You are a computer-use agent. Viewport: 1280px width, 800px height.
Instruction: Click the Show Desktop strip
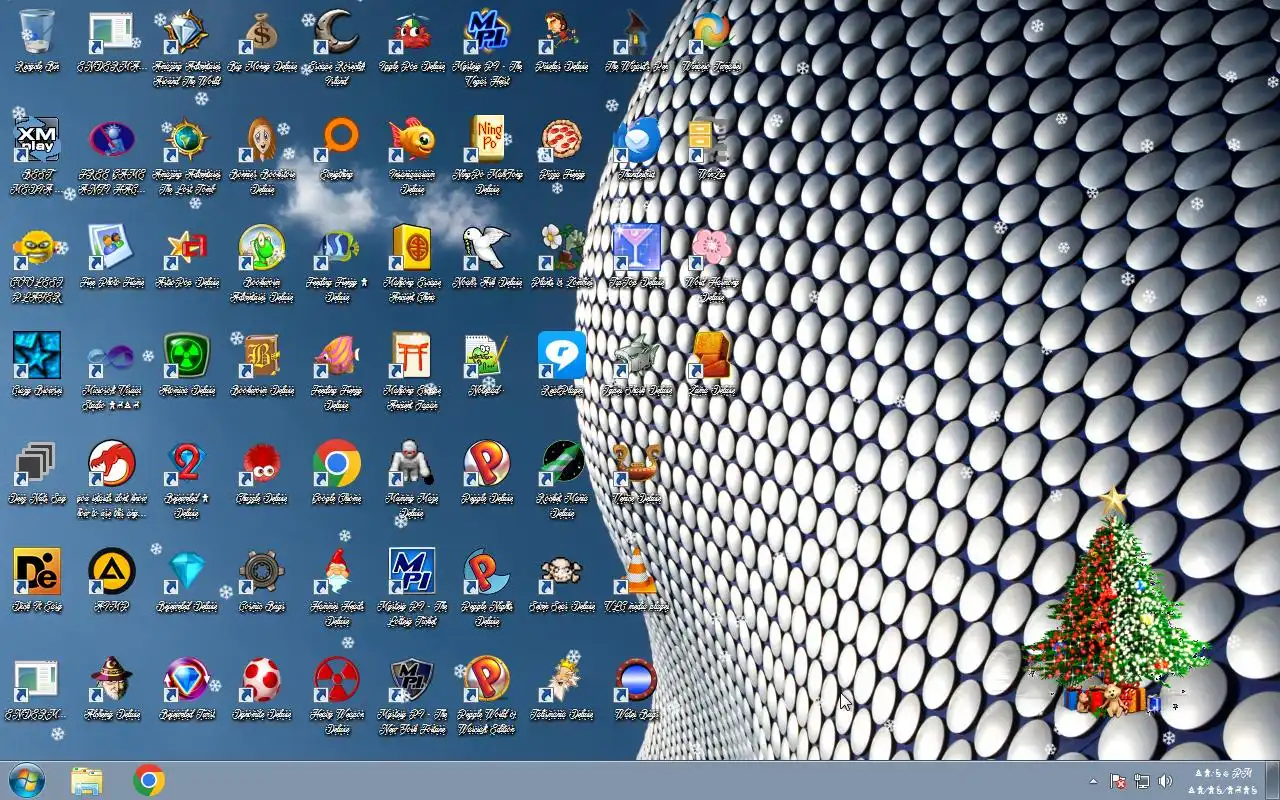[x=1273, y=781]
